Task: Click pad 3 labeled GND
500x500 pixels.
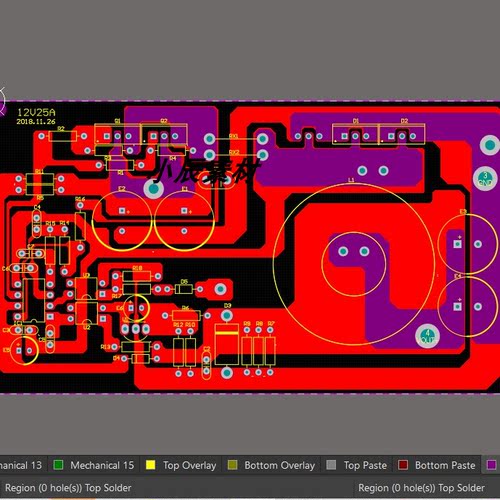Action: point(485,178)
